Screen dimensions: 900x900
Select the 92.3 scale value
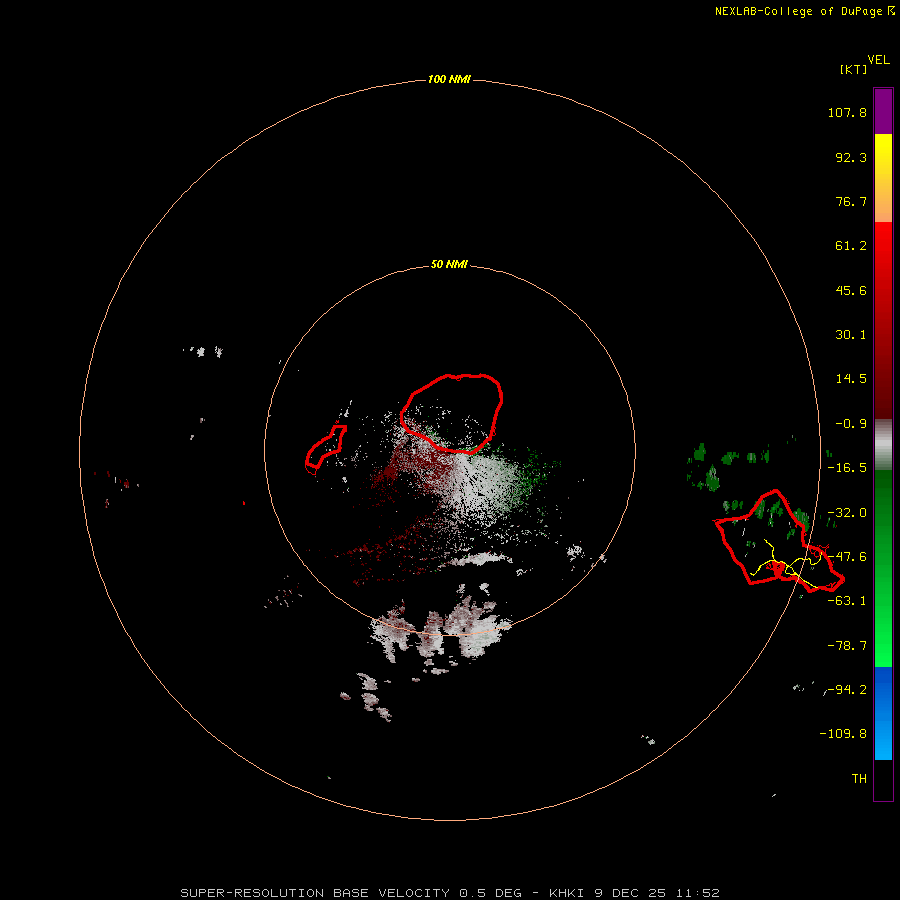click(x=851, y=157)
